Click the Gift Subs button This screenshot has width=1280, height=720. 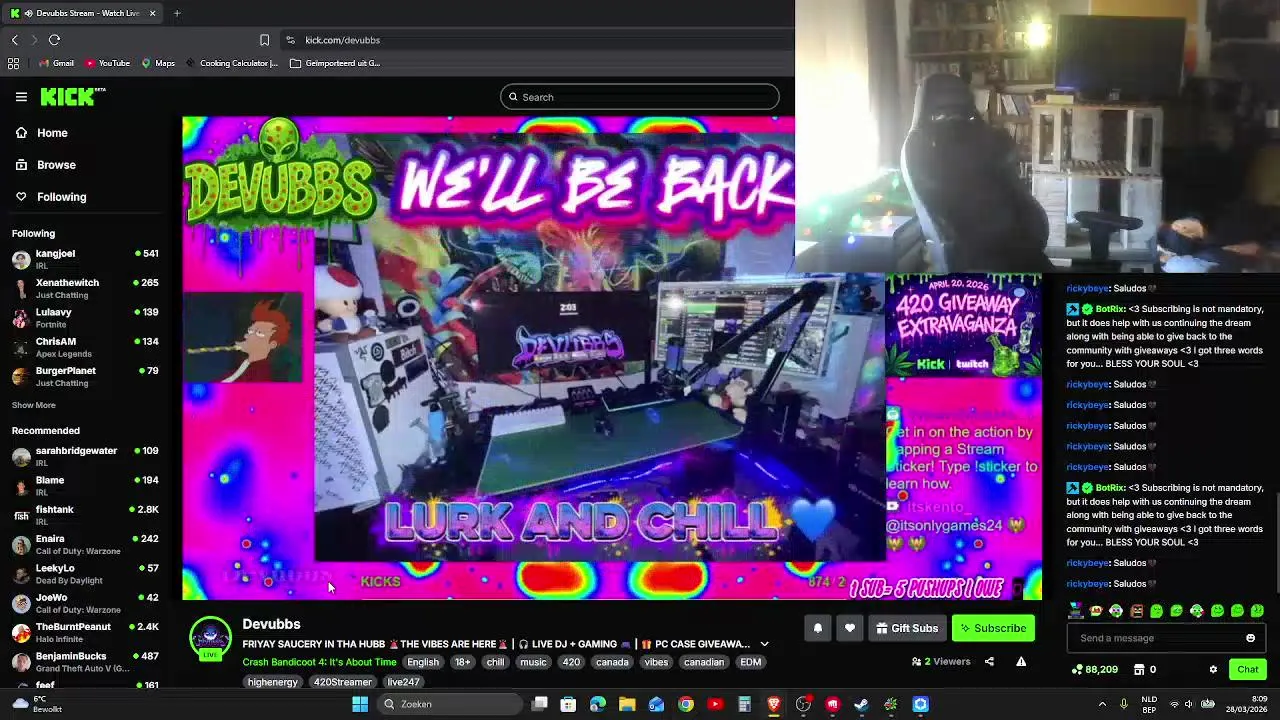point(907,628)
